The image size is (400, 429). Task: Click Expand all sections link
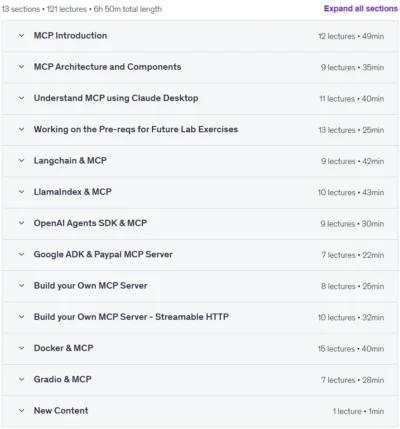[x=361, y=9]
